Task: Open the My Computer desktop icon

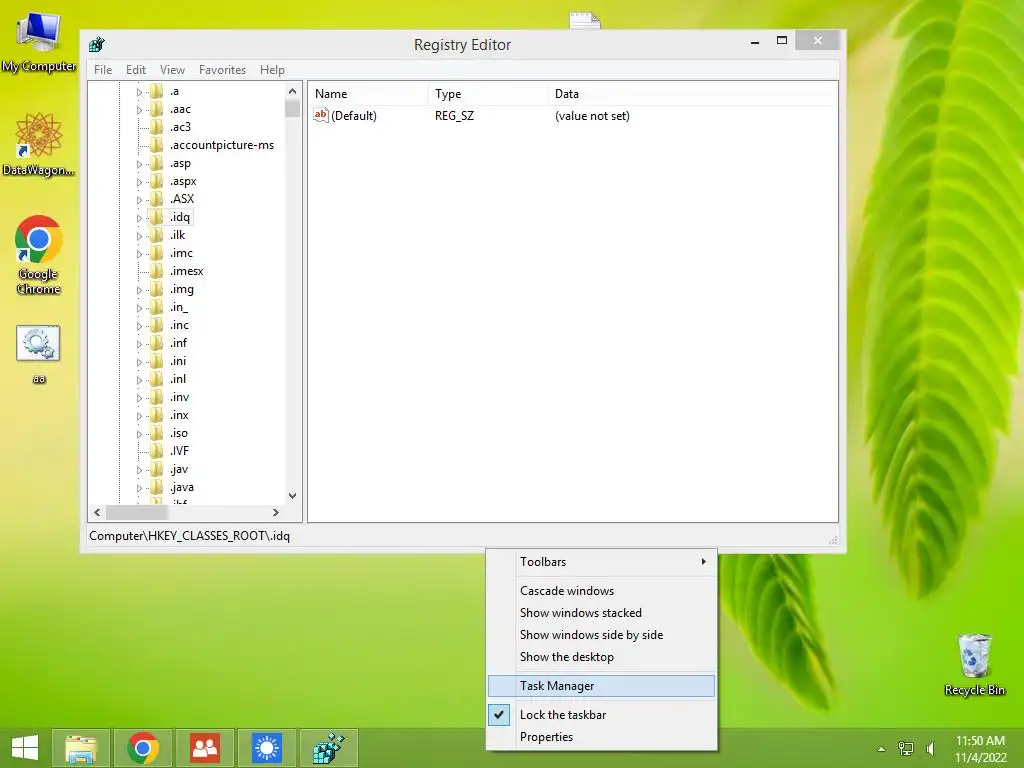Action: [39, 41]
